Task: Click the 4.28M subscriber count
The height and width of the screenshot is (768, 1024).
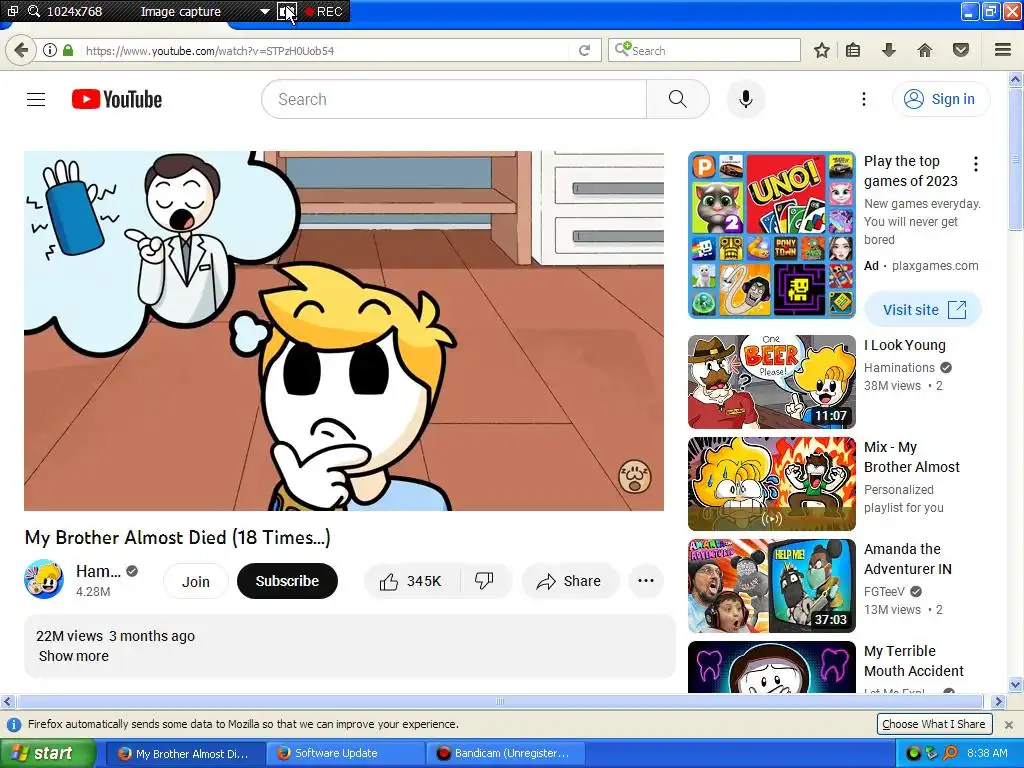Action: pyautogui.click(x=93, y=592)
